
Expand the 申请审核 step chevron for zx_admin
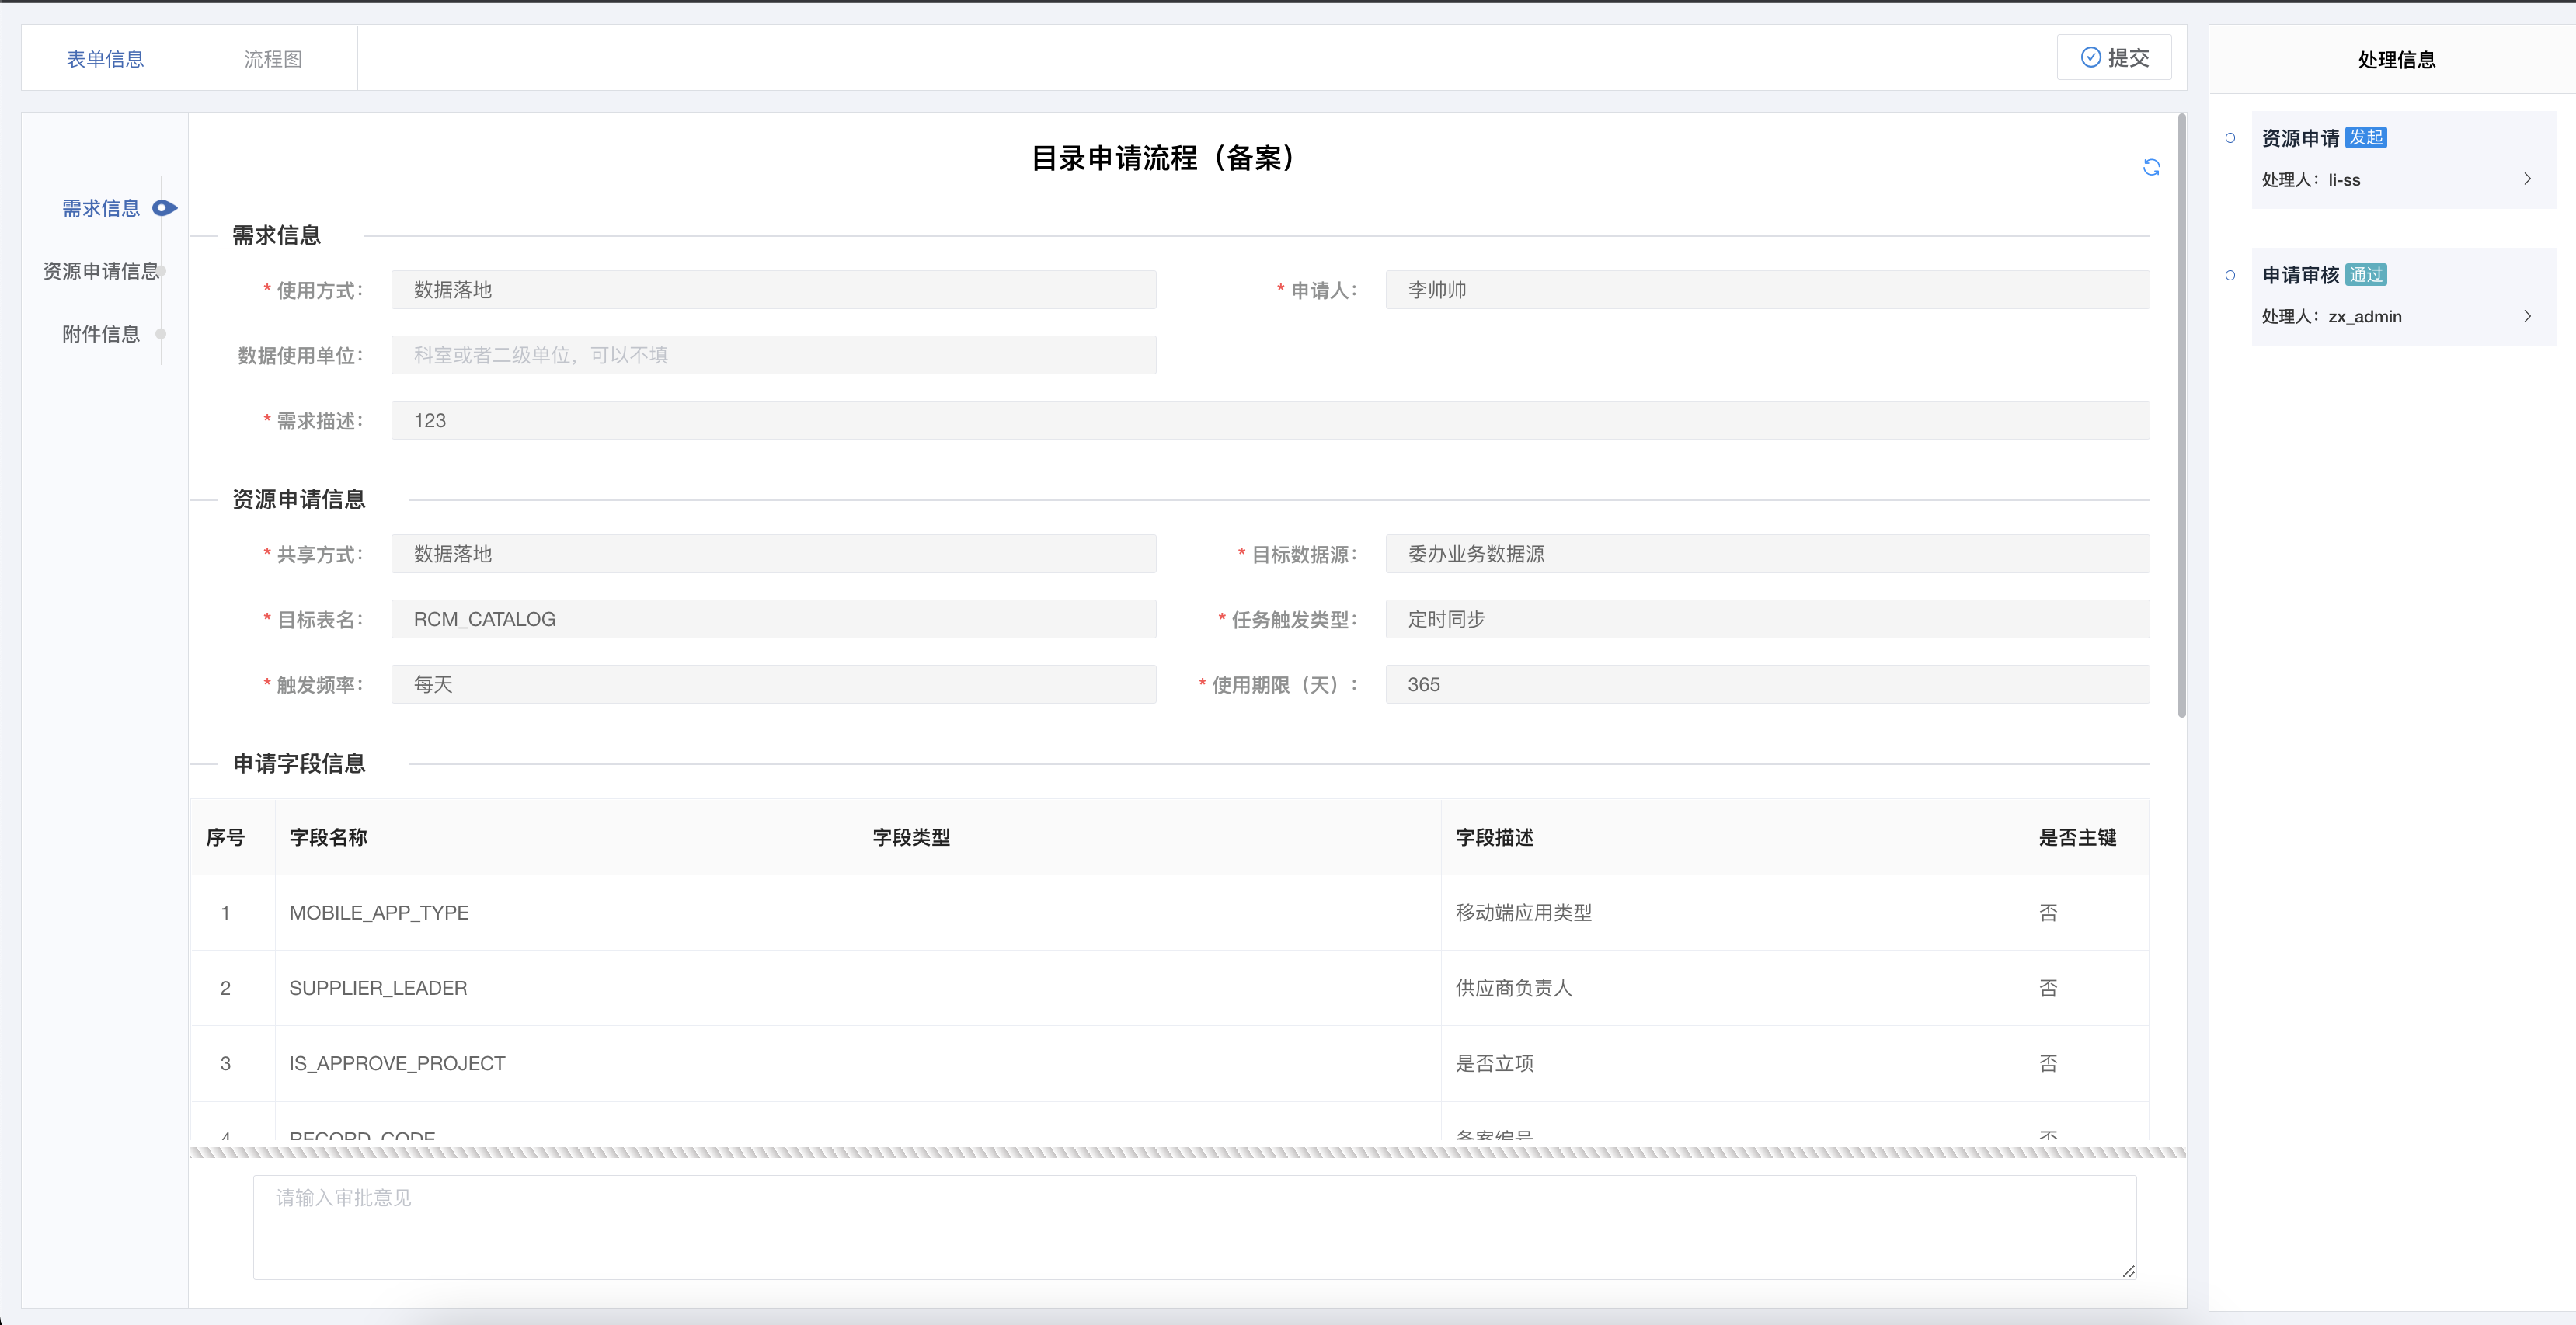[x=2527, y=316]
